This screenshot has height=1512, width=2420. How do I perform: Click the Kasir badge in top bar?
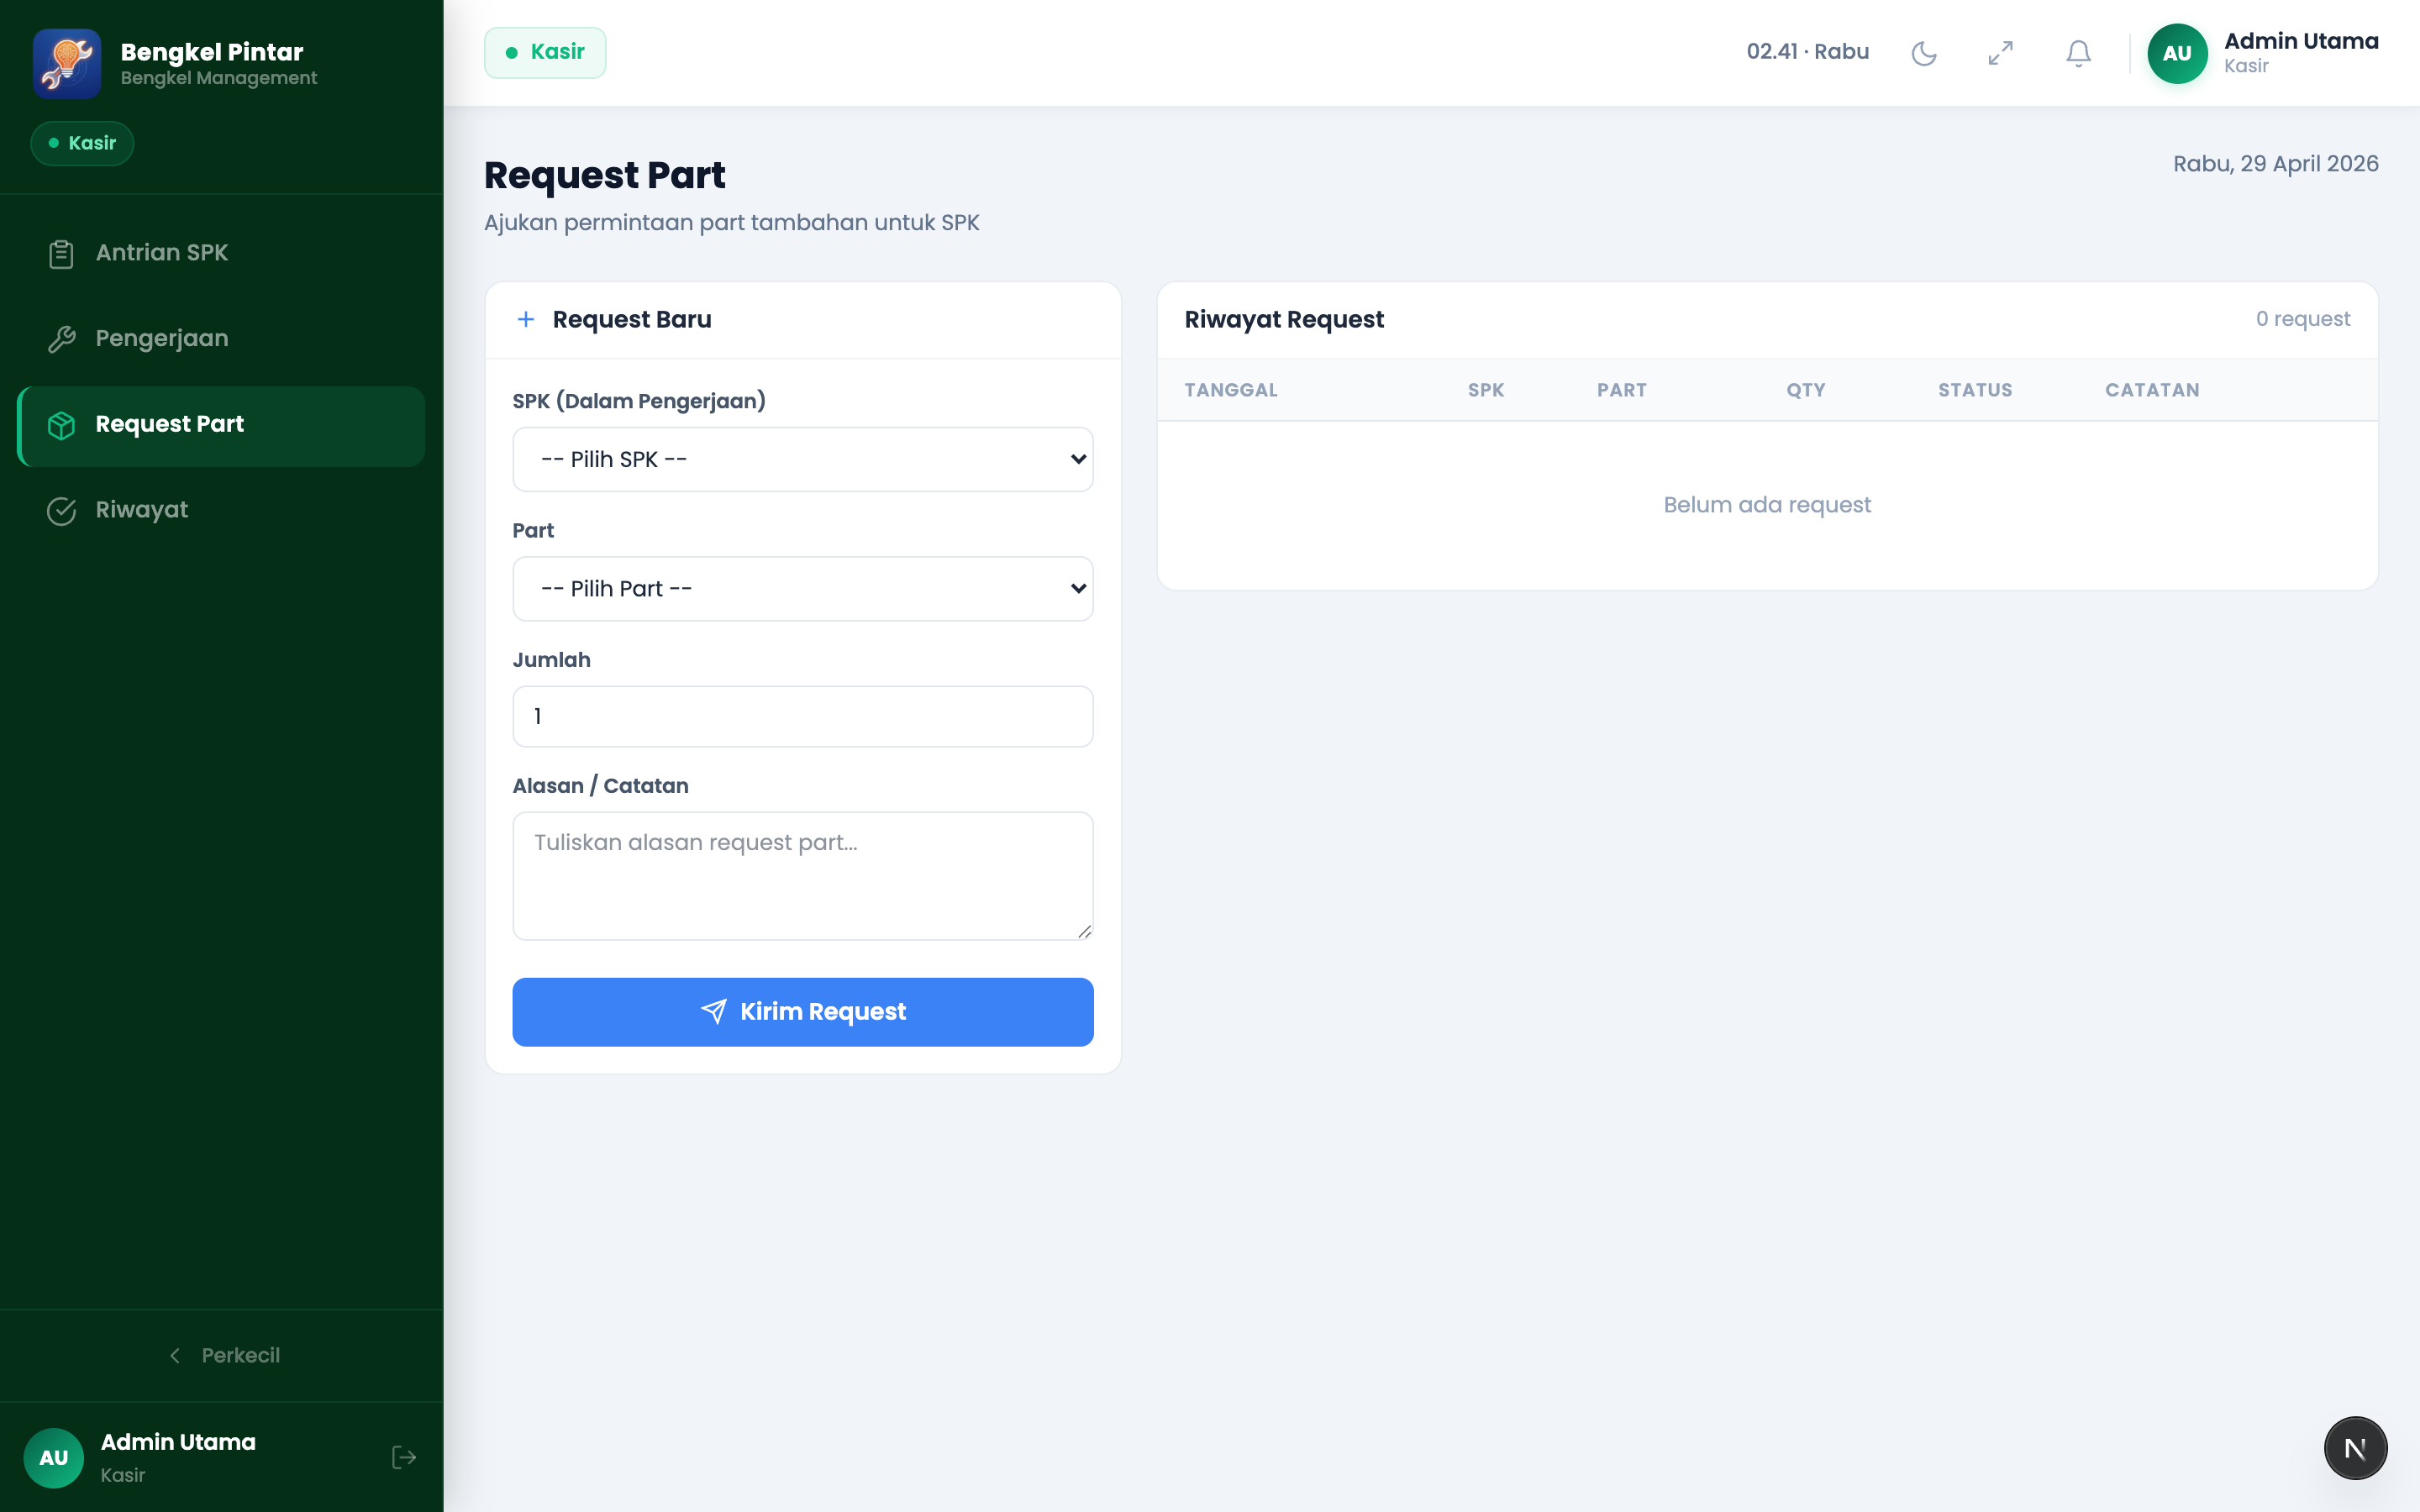click(x=545, y=52)
